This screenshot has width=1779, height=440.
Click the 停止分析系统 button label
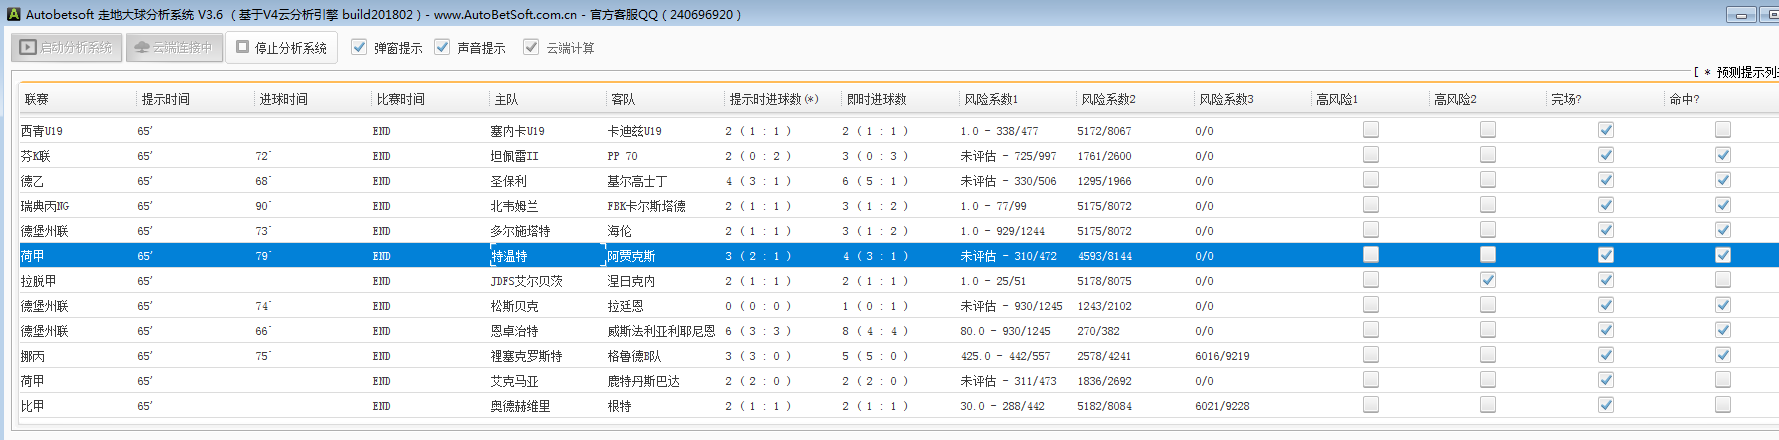[x=290, y=48]
